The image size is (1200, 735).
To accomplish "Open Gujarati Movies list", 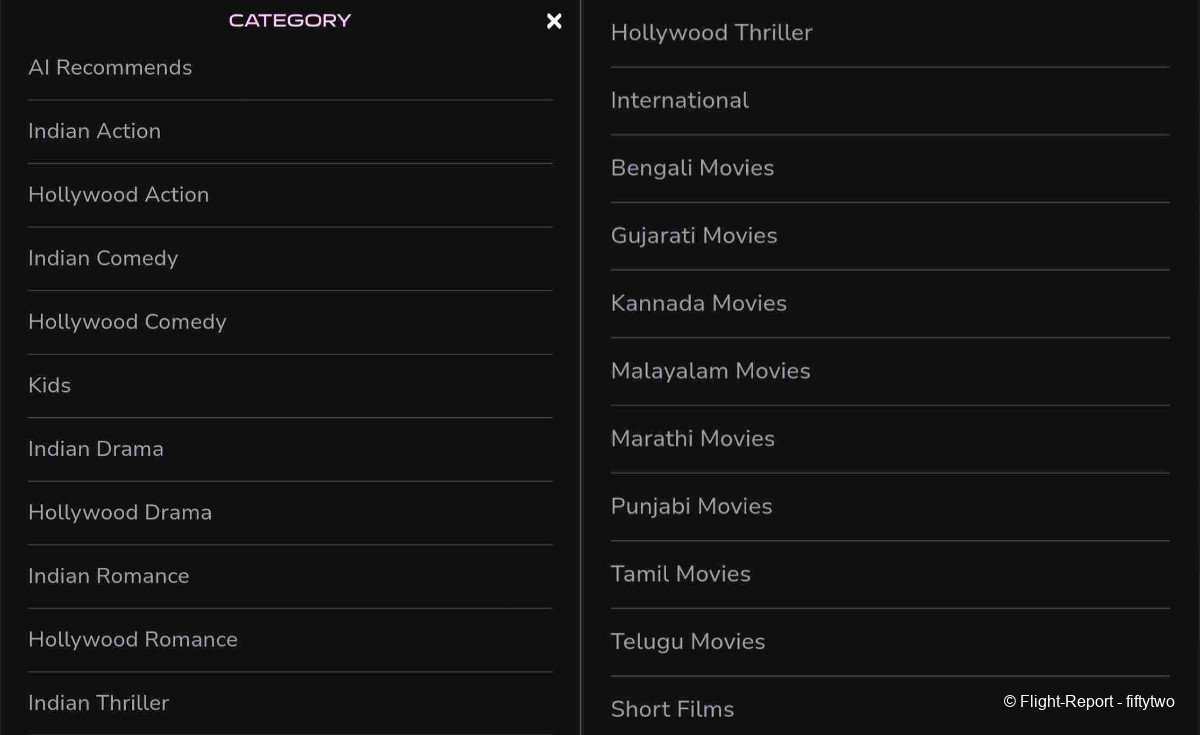I will pyautogui.click(x=694, y=236).
